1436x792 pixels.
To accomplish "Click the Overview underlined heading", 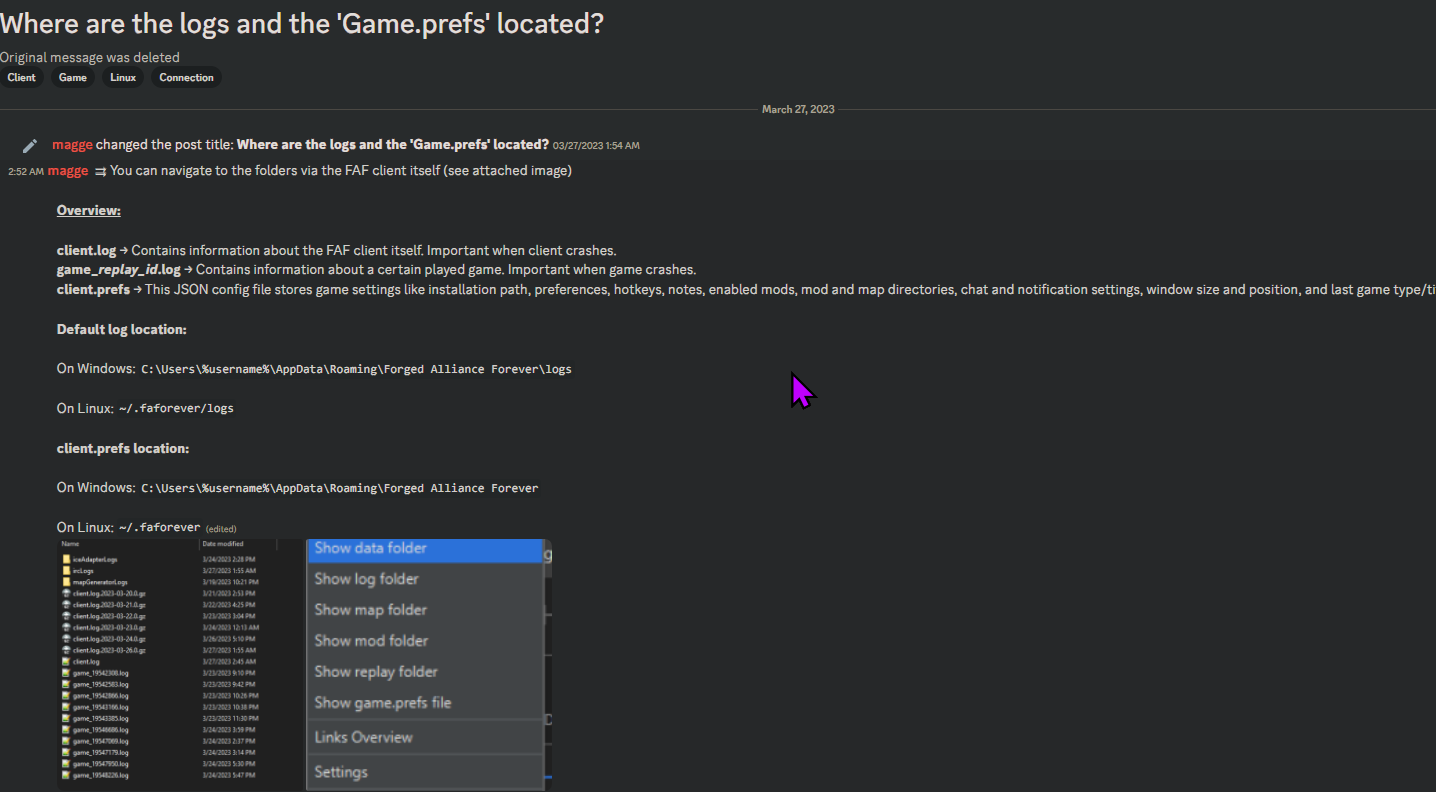I will click(x=89, y=210).
